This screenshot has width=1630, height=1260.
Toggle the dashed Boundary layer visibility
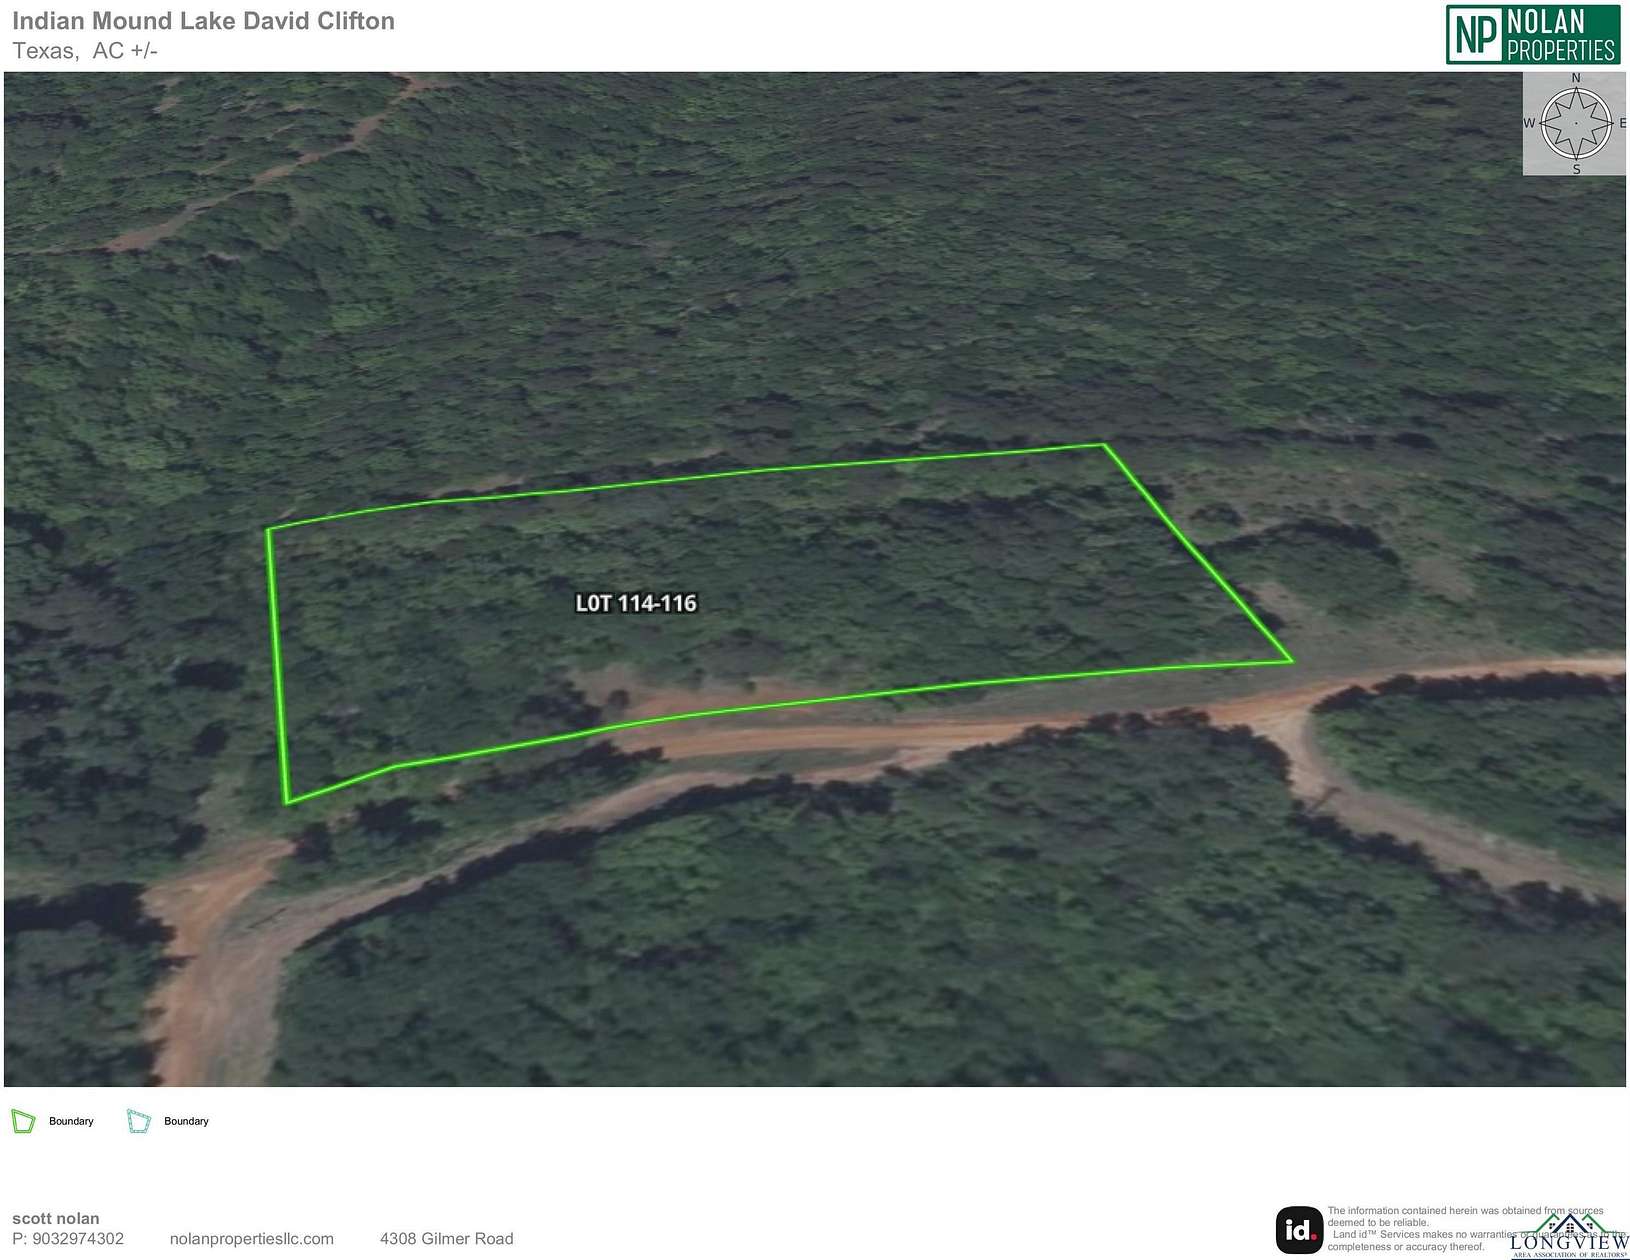(x=138, y=1120)
